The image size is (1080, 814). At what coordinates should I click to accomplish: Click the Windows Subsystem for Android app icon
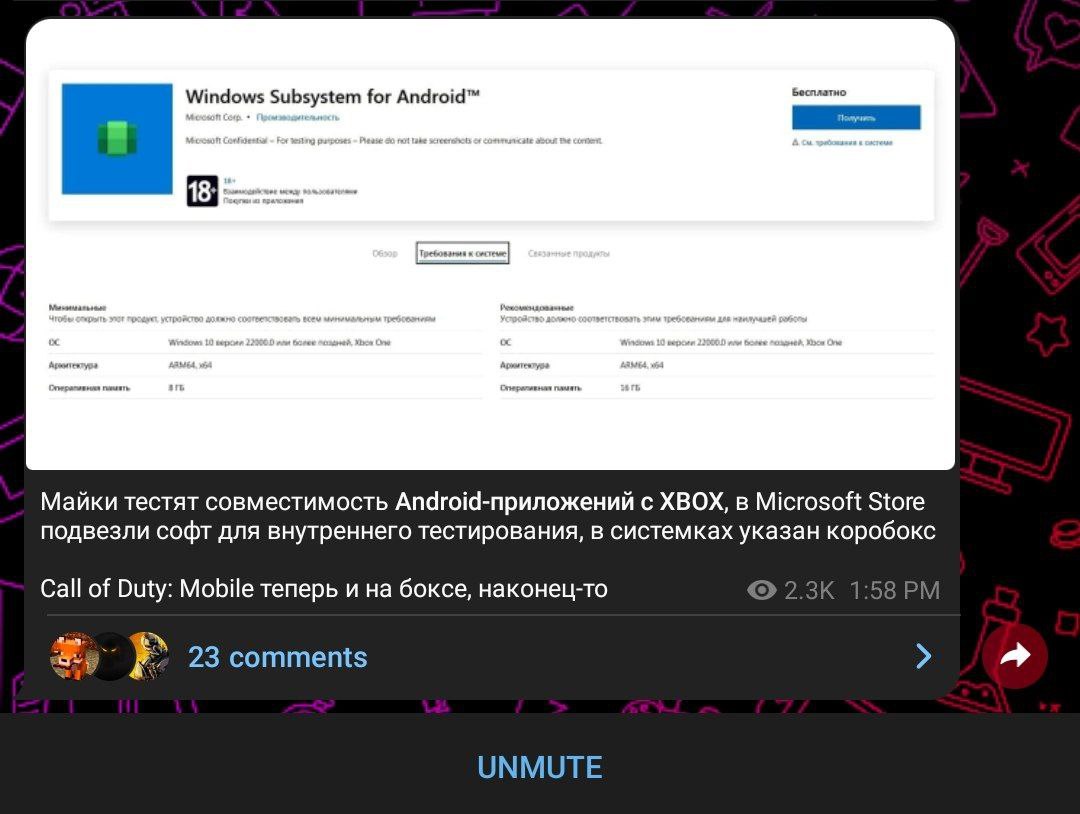coord(117,139)
